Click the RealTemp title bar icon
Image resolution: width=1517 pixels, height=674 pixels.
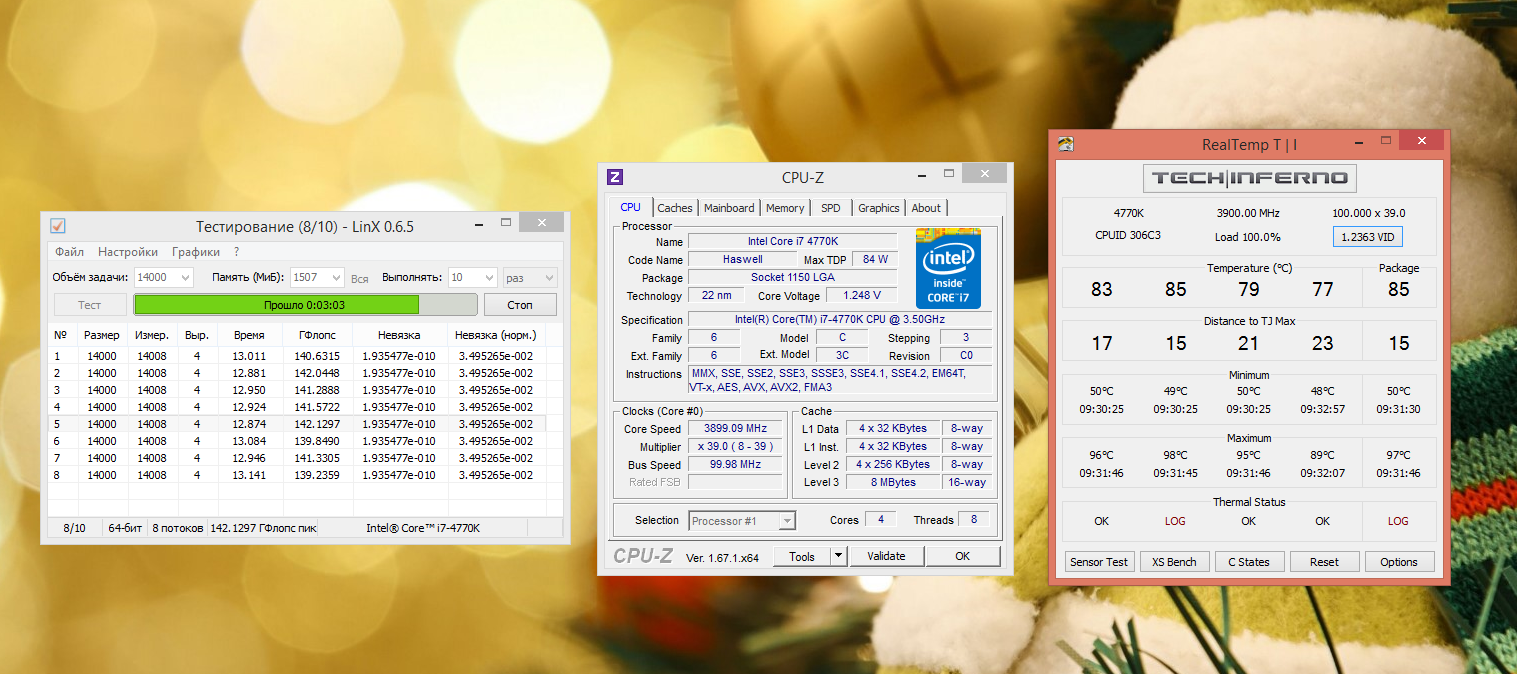coord(1066,144)
